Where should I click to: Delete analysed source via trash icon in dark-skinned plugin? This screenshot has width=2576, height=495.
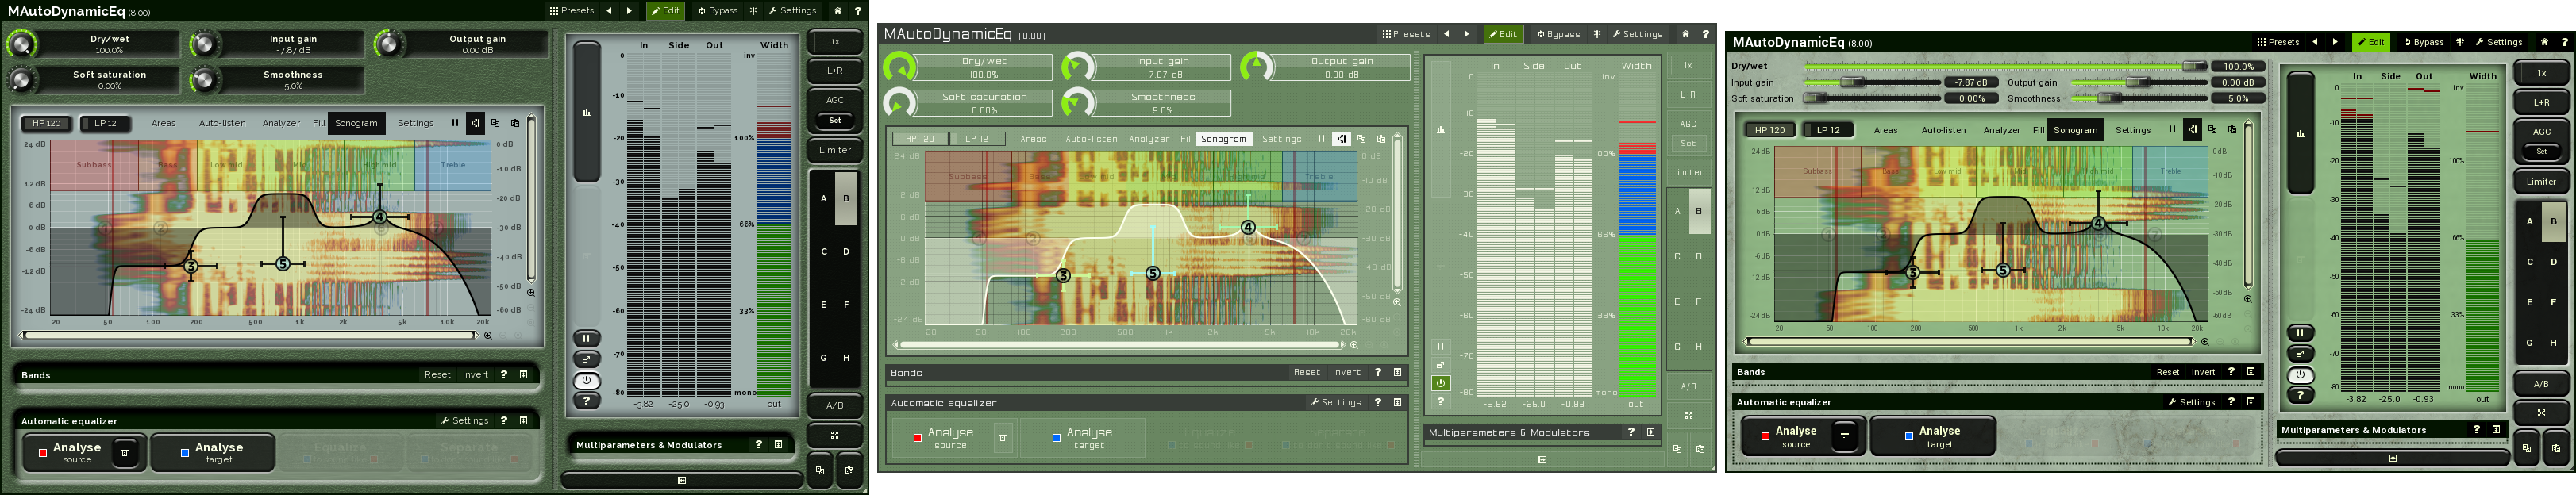pos(125,453)
